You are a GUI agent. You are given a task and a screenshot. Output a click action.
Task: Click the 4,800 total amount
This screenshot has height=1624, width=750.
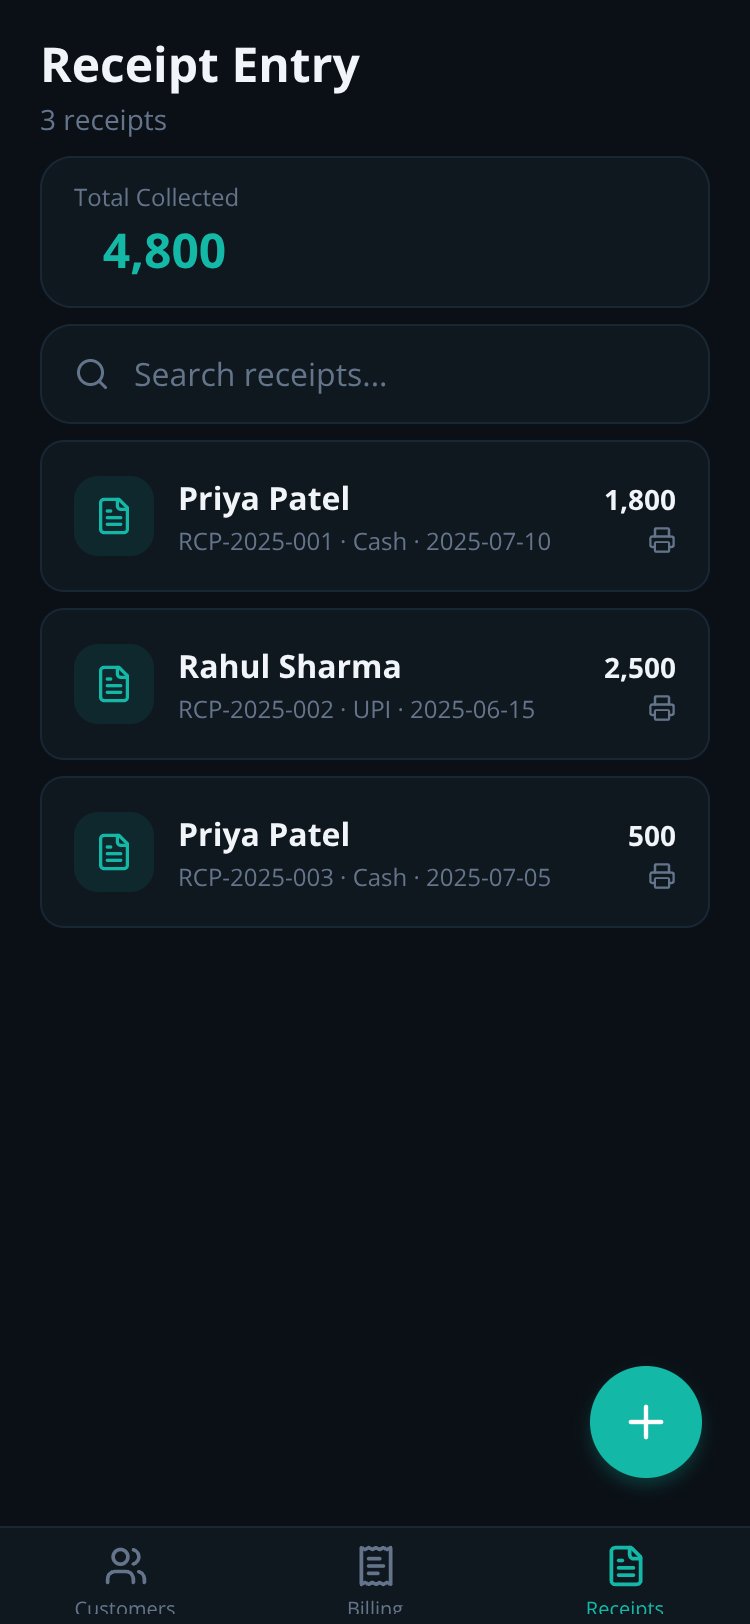[164, 251]
